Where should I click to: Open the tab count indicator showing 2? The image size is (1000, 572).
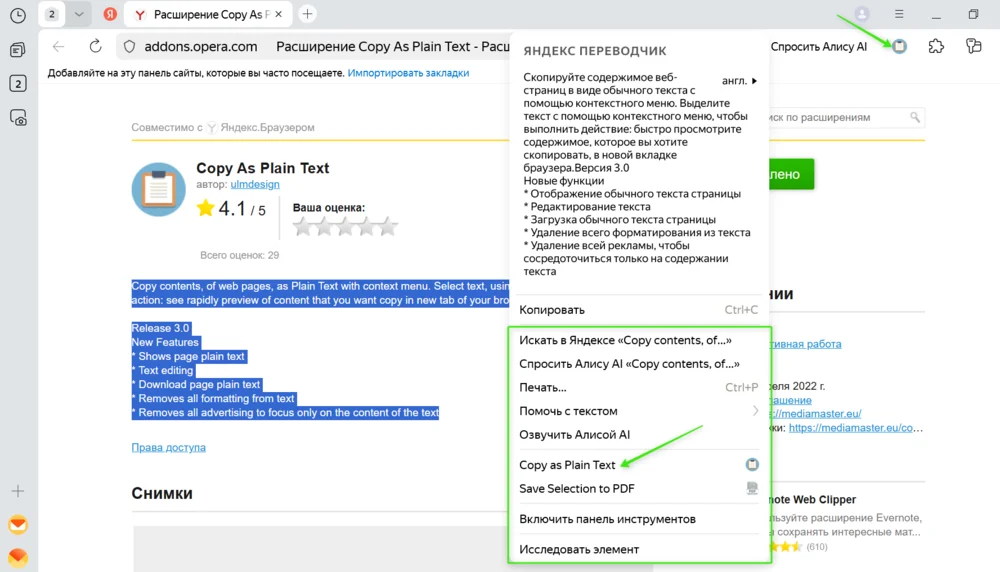click(x=52, y=14)
